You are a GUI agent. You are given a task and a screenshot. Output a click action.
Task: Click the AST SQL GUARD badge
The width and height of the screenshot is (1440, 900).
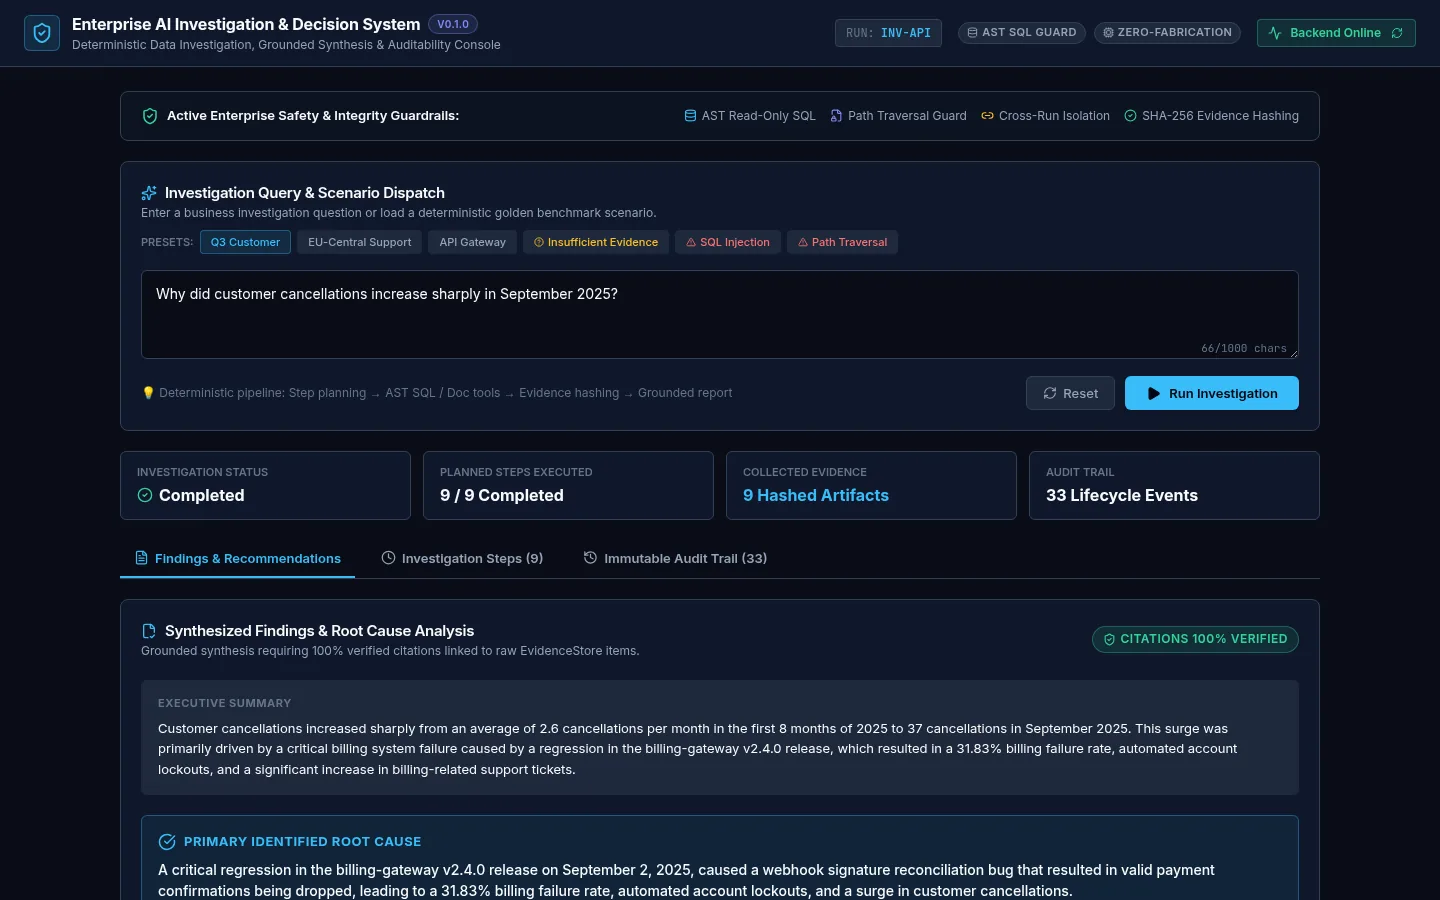click(x=1022, y=33)
